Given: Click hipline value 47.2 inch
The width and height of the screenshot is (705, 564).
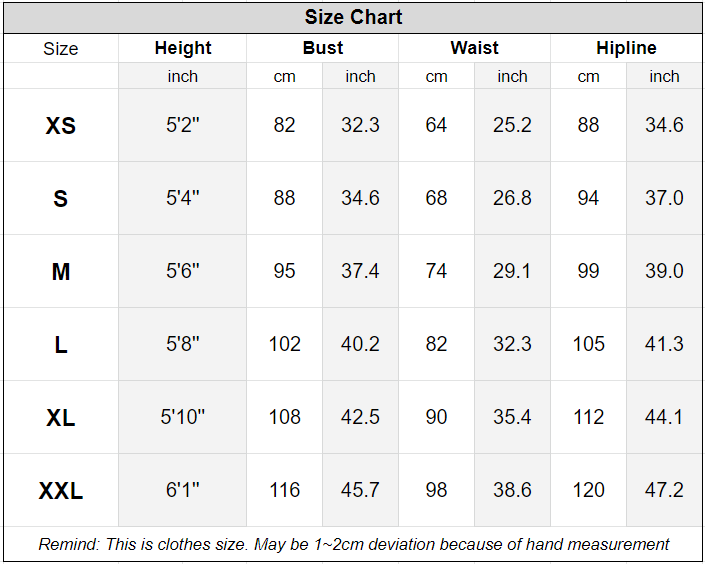Looking at the screenshot, I should click(664, 490).
